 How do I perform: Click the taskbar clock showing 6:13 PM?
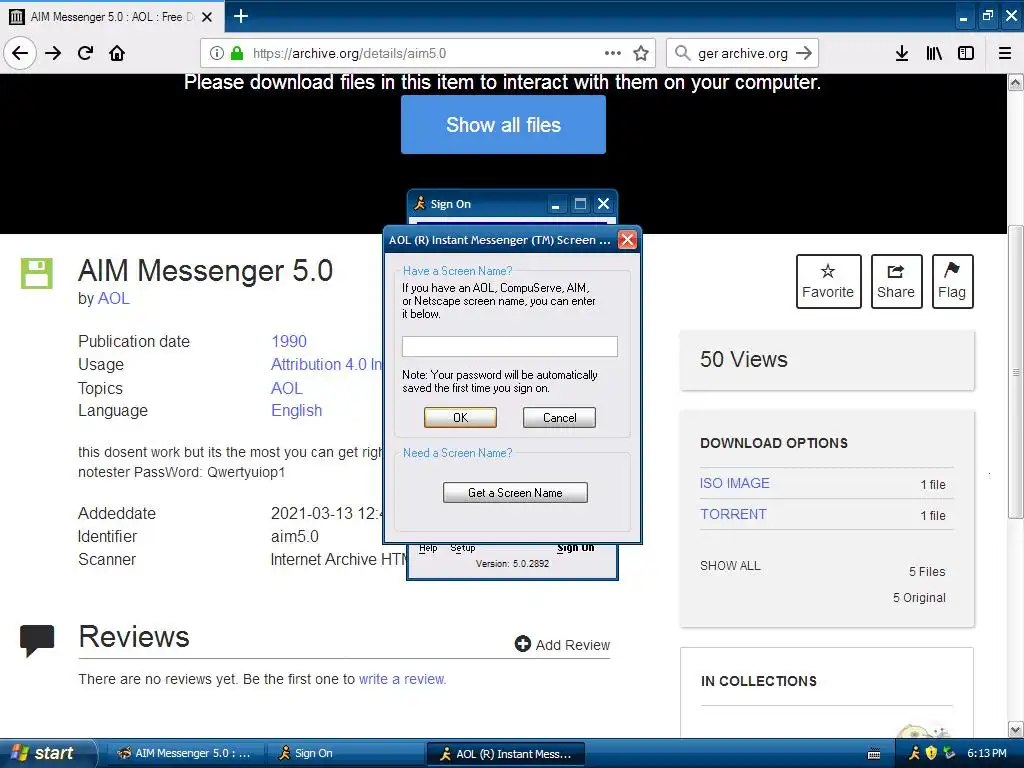click(x=986, y=753)
